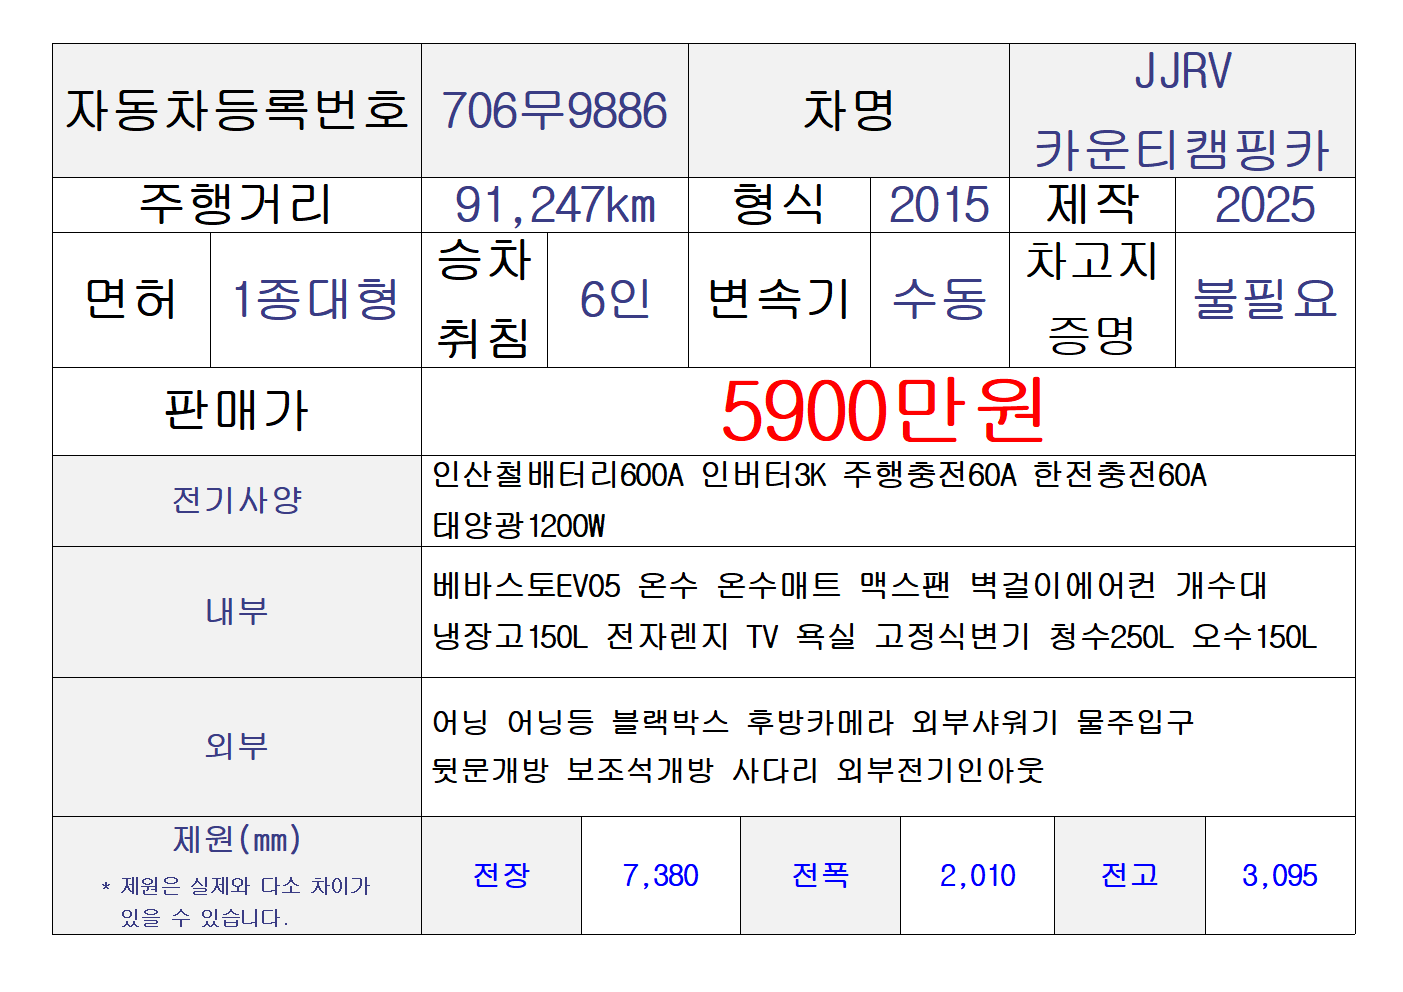Select the 자동차등록번호 header cell
The height and width of the screenshot is (992, 1403).
click(x=237, y=111)
